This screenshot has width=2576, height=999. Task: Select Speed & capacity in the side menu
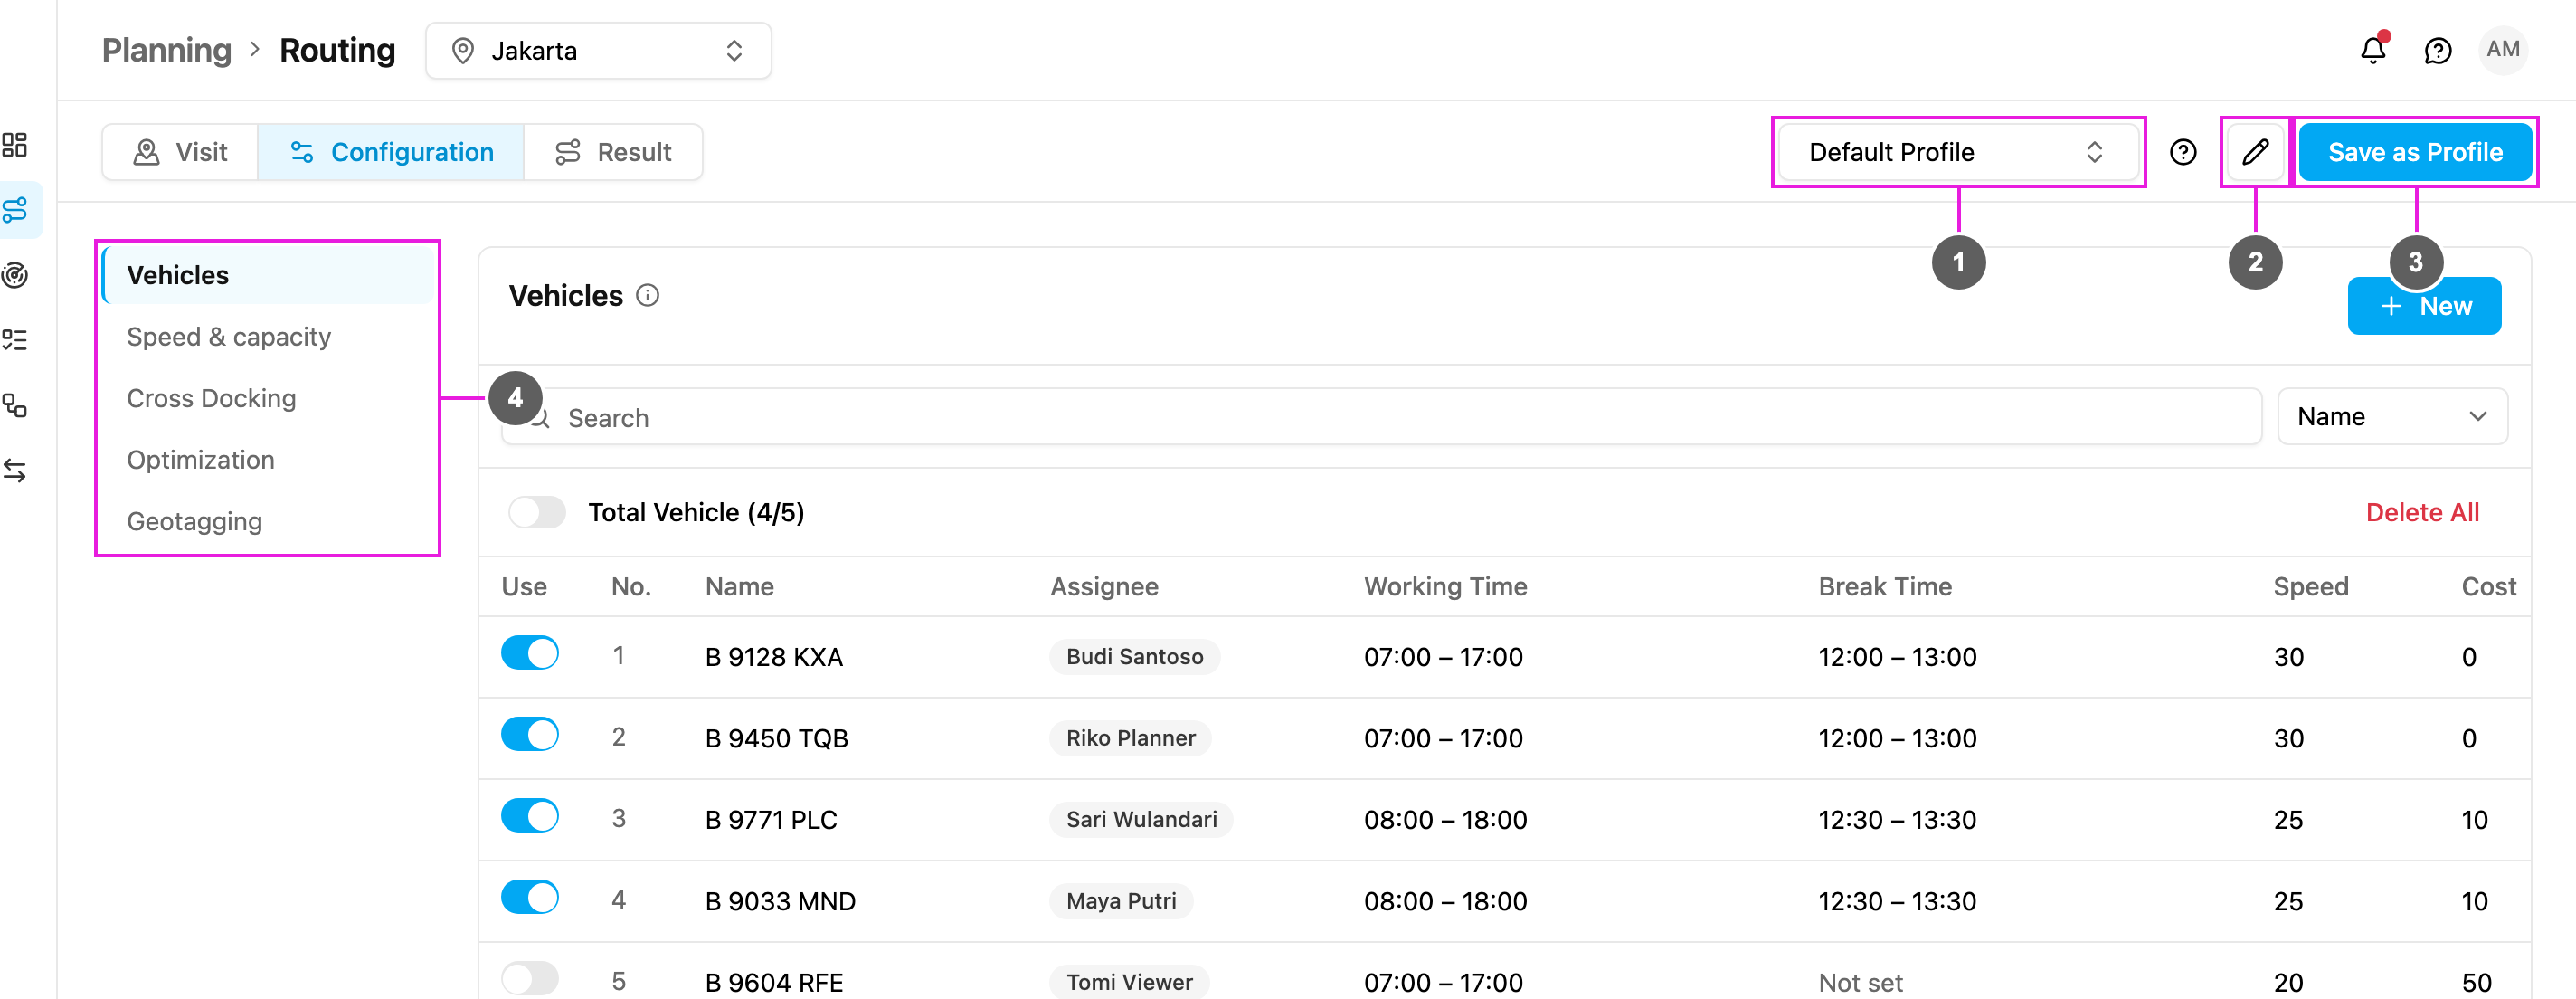click(229, 337)
